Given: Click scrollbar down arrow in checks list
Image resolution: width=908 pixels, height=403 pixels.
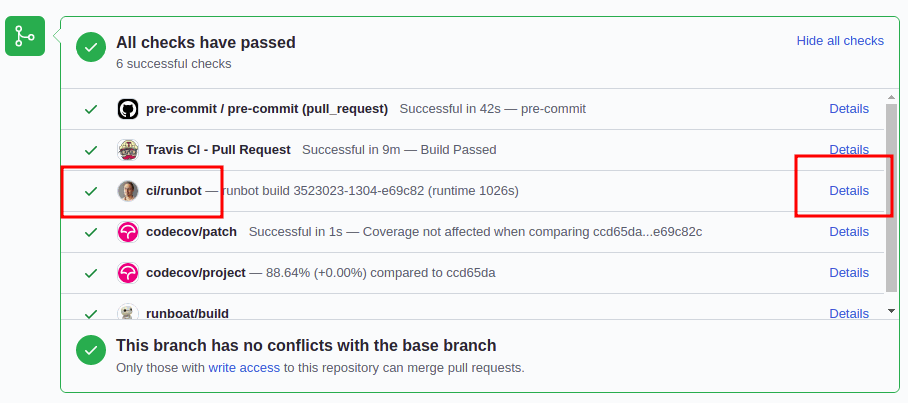Looking at the screenshot, I should (x=891, y=311).
